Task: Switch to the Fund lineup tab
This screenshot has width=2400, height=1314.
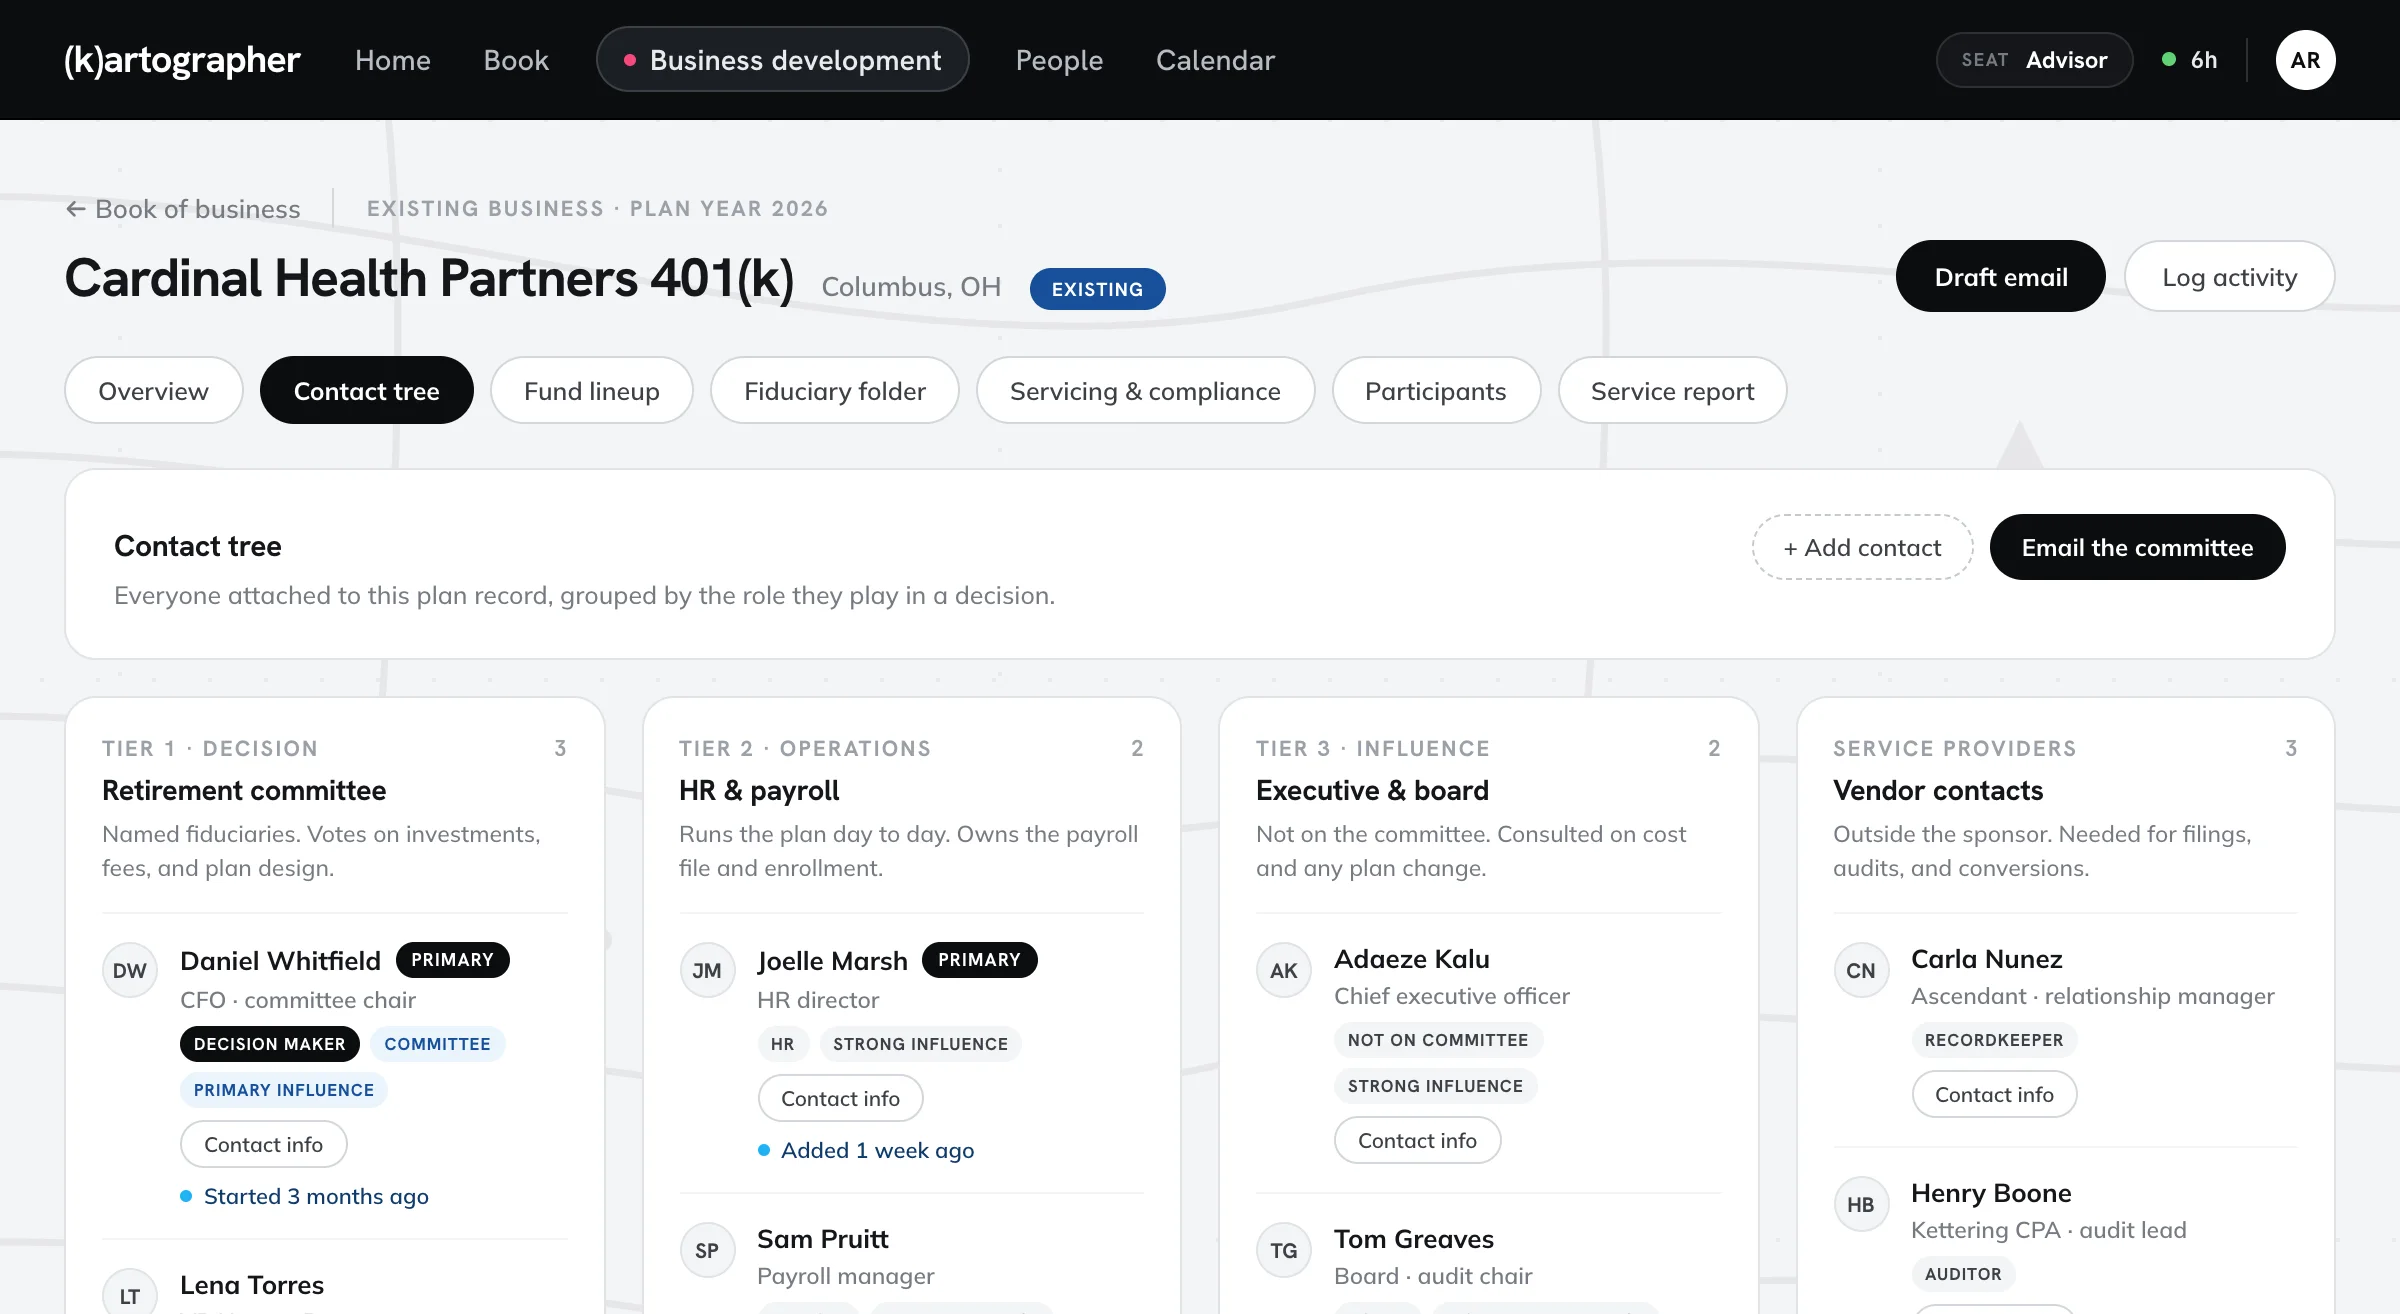Action: [x=592, y=390]
